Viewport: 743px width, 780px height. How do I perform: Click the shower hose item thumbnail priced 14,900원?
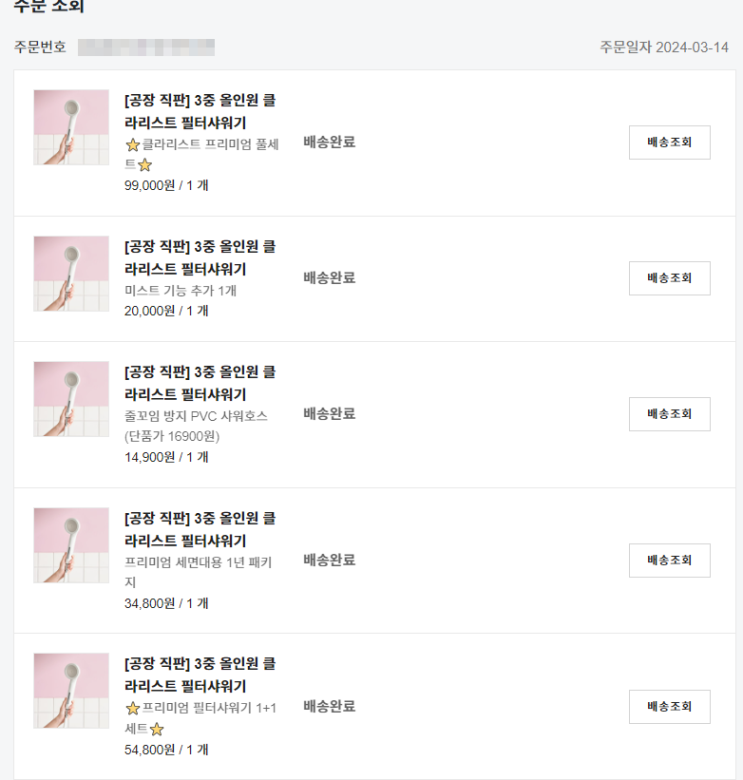click(71, 399)
